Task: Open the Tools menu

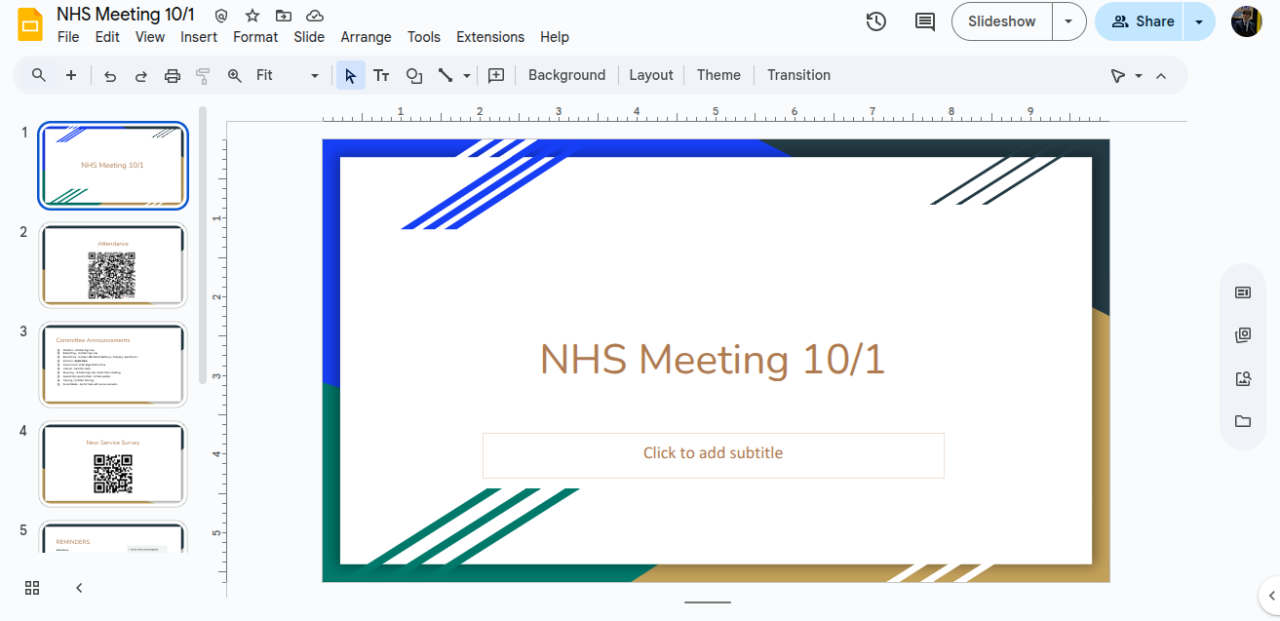Action: [x=424, y=37]
